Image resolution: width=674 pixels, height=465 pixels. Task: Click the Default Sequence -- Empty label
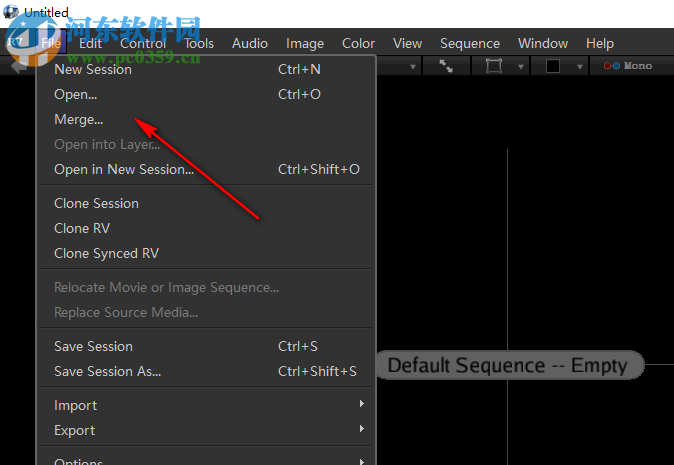[510, 365]
